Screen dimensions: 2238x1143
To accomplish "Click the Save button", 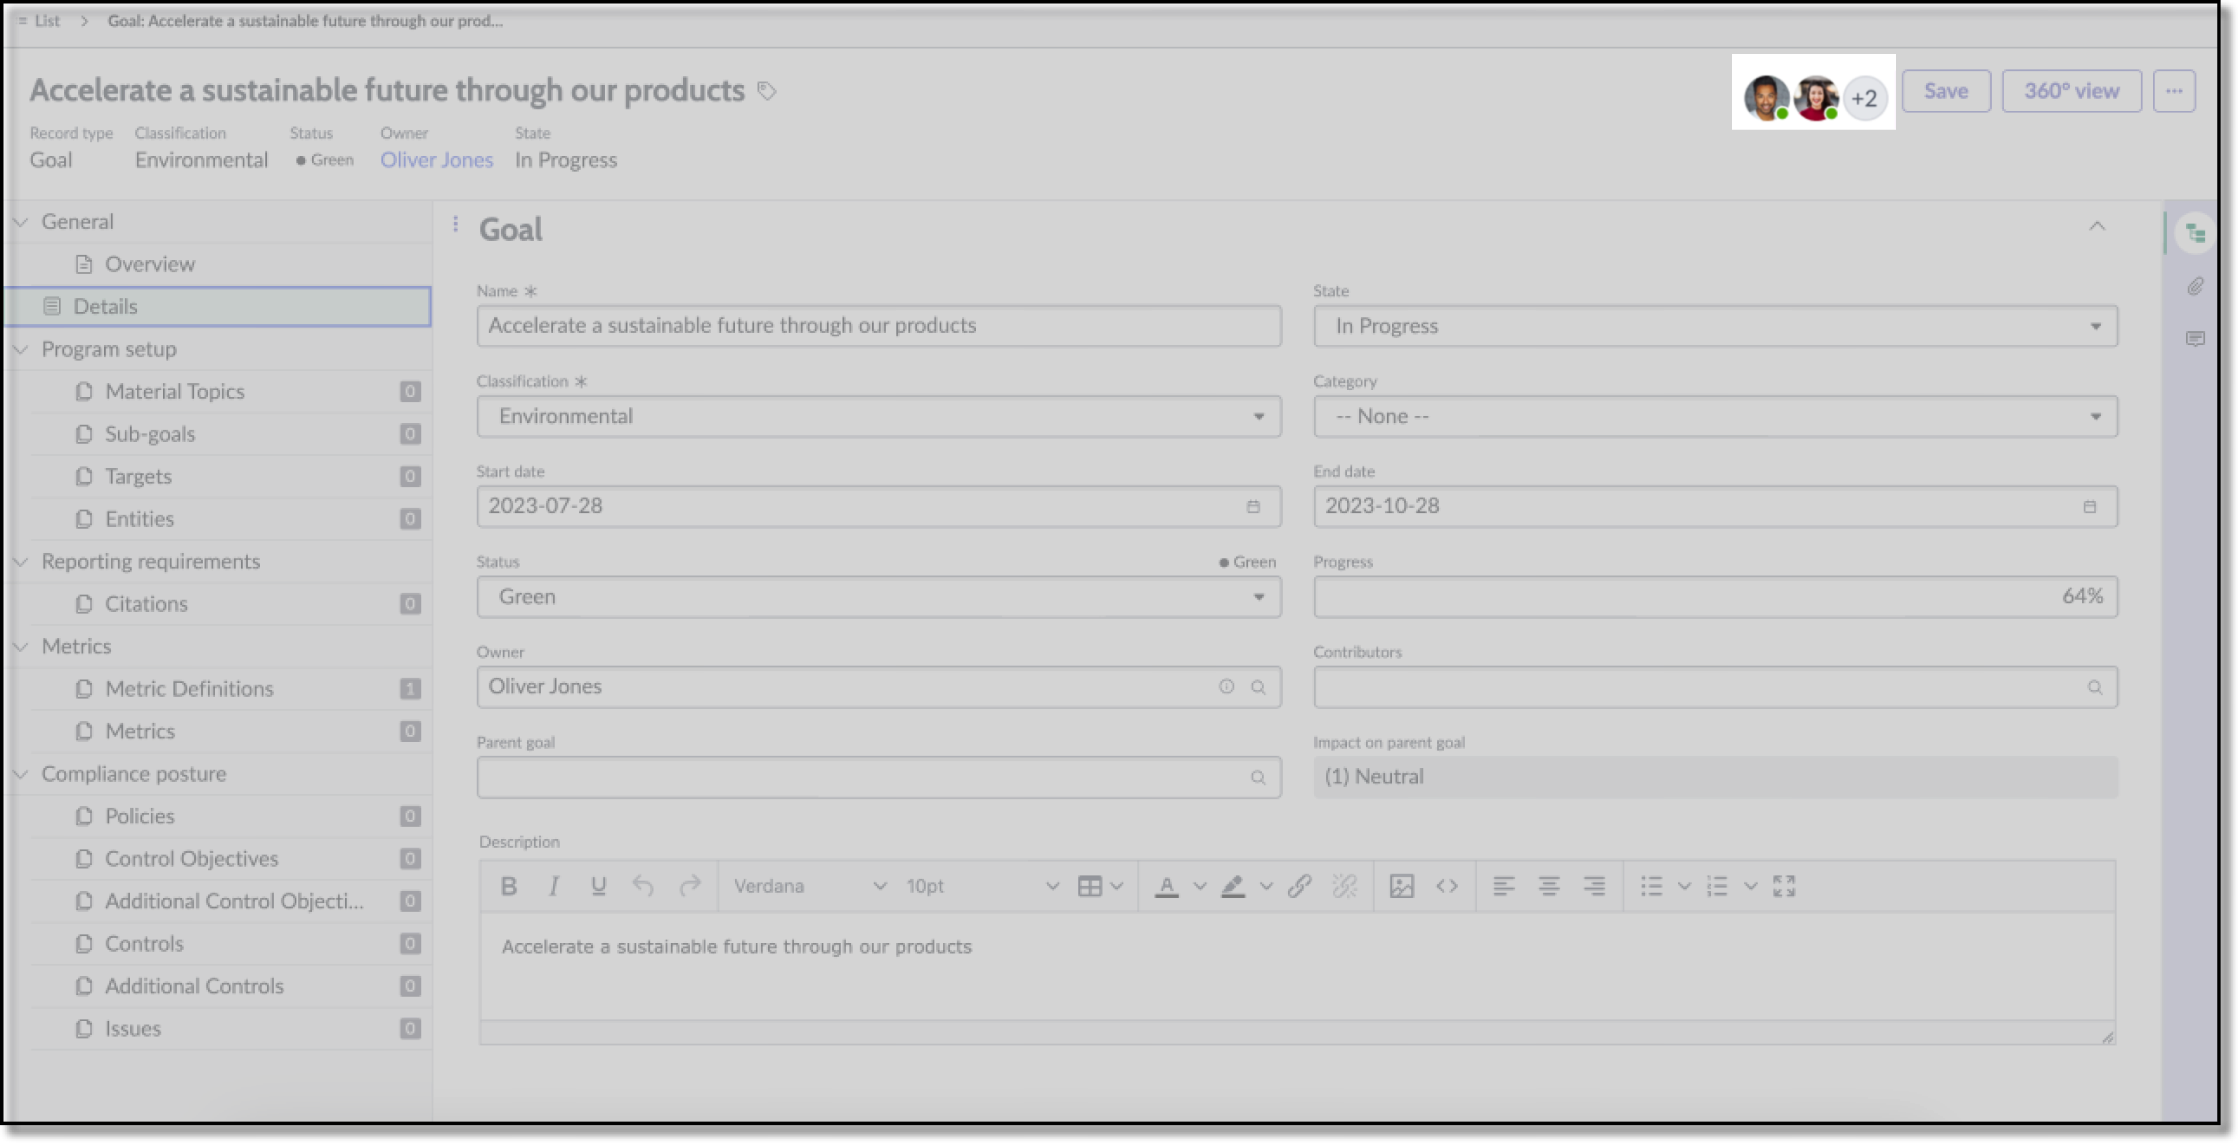I will coord(1944,90).
